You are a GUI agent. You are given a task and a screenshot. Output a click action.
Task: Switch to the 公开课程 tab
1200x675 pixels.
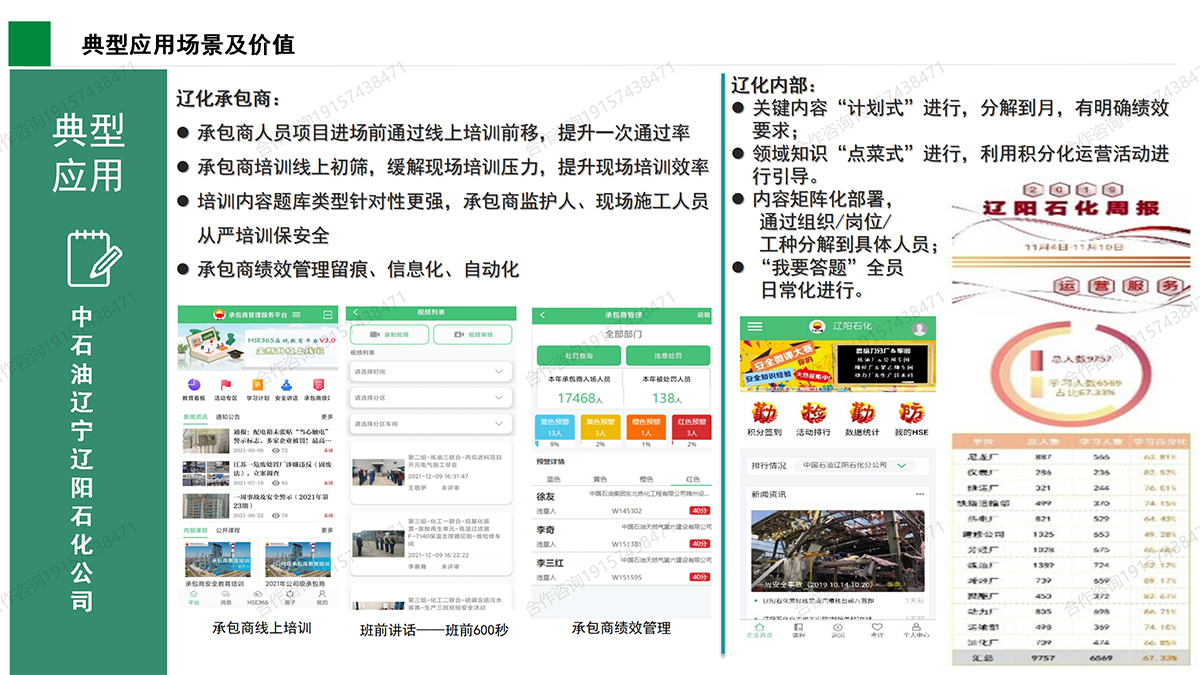228,529
